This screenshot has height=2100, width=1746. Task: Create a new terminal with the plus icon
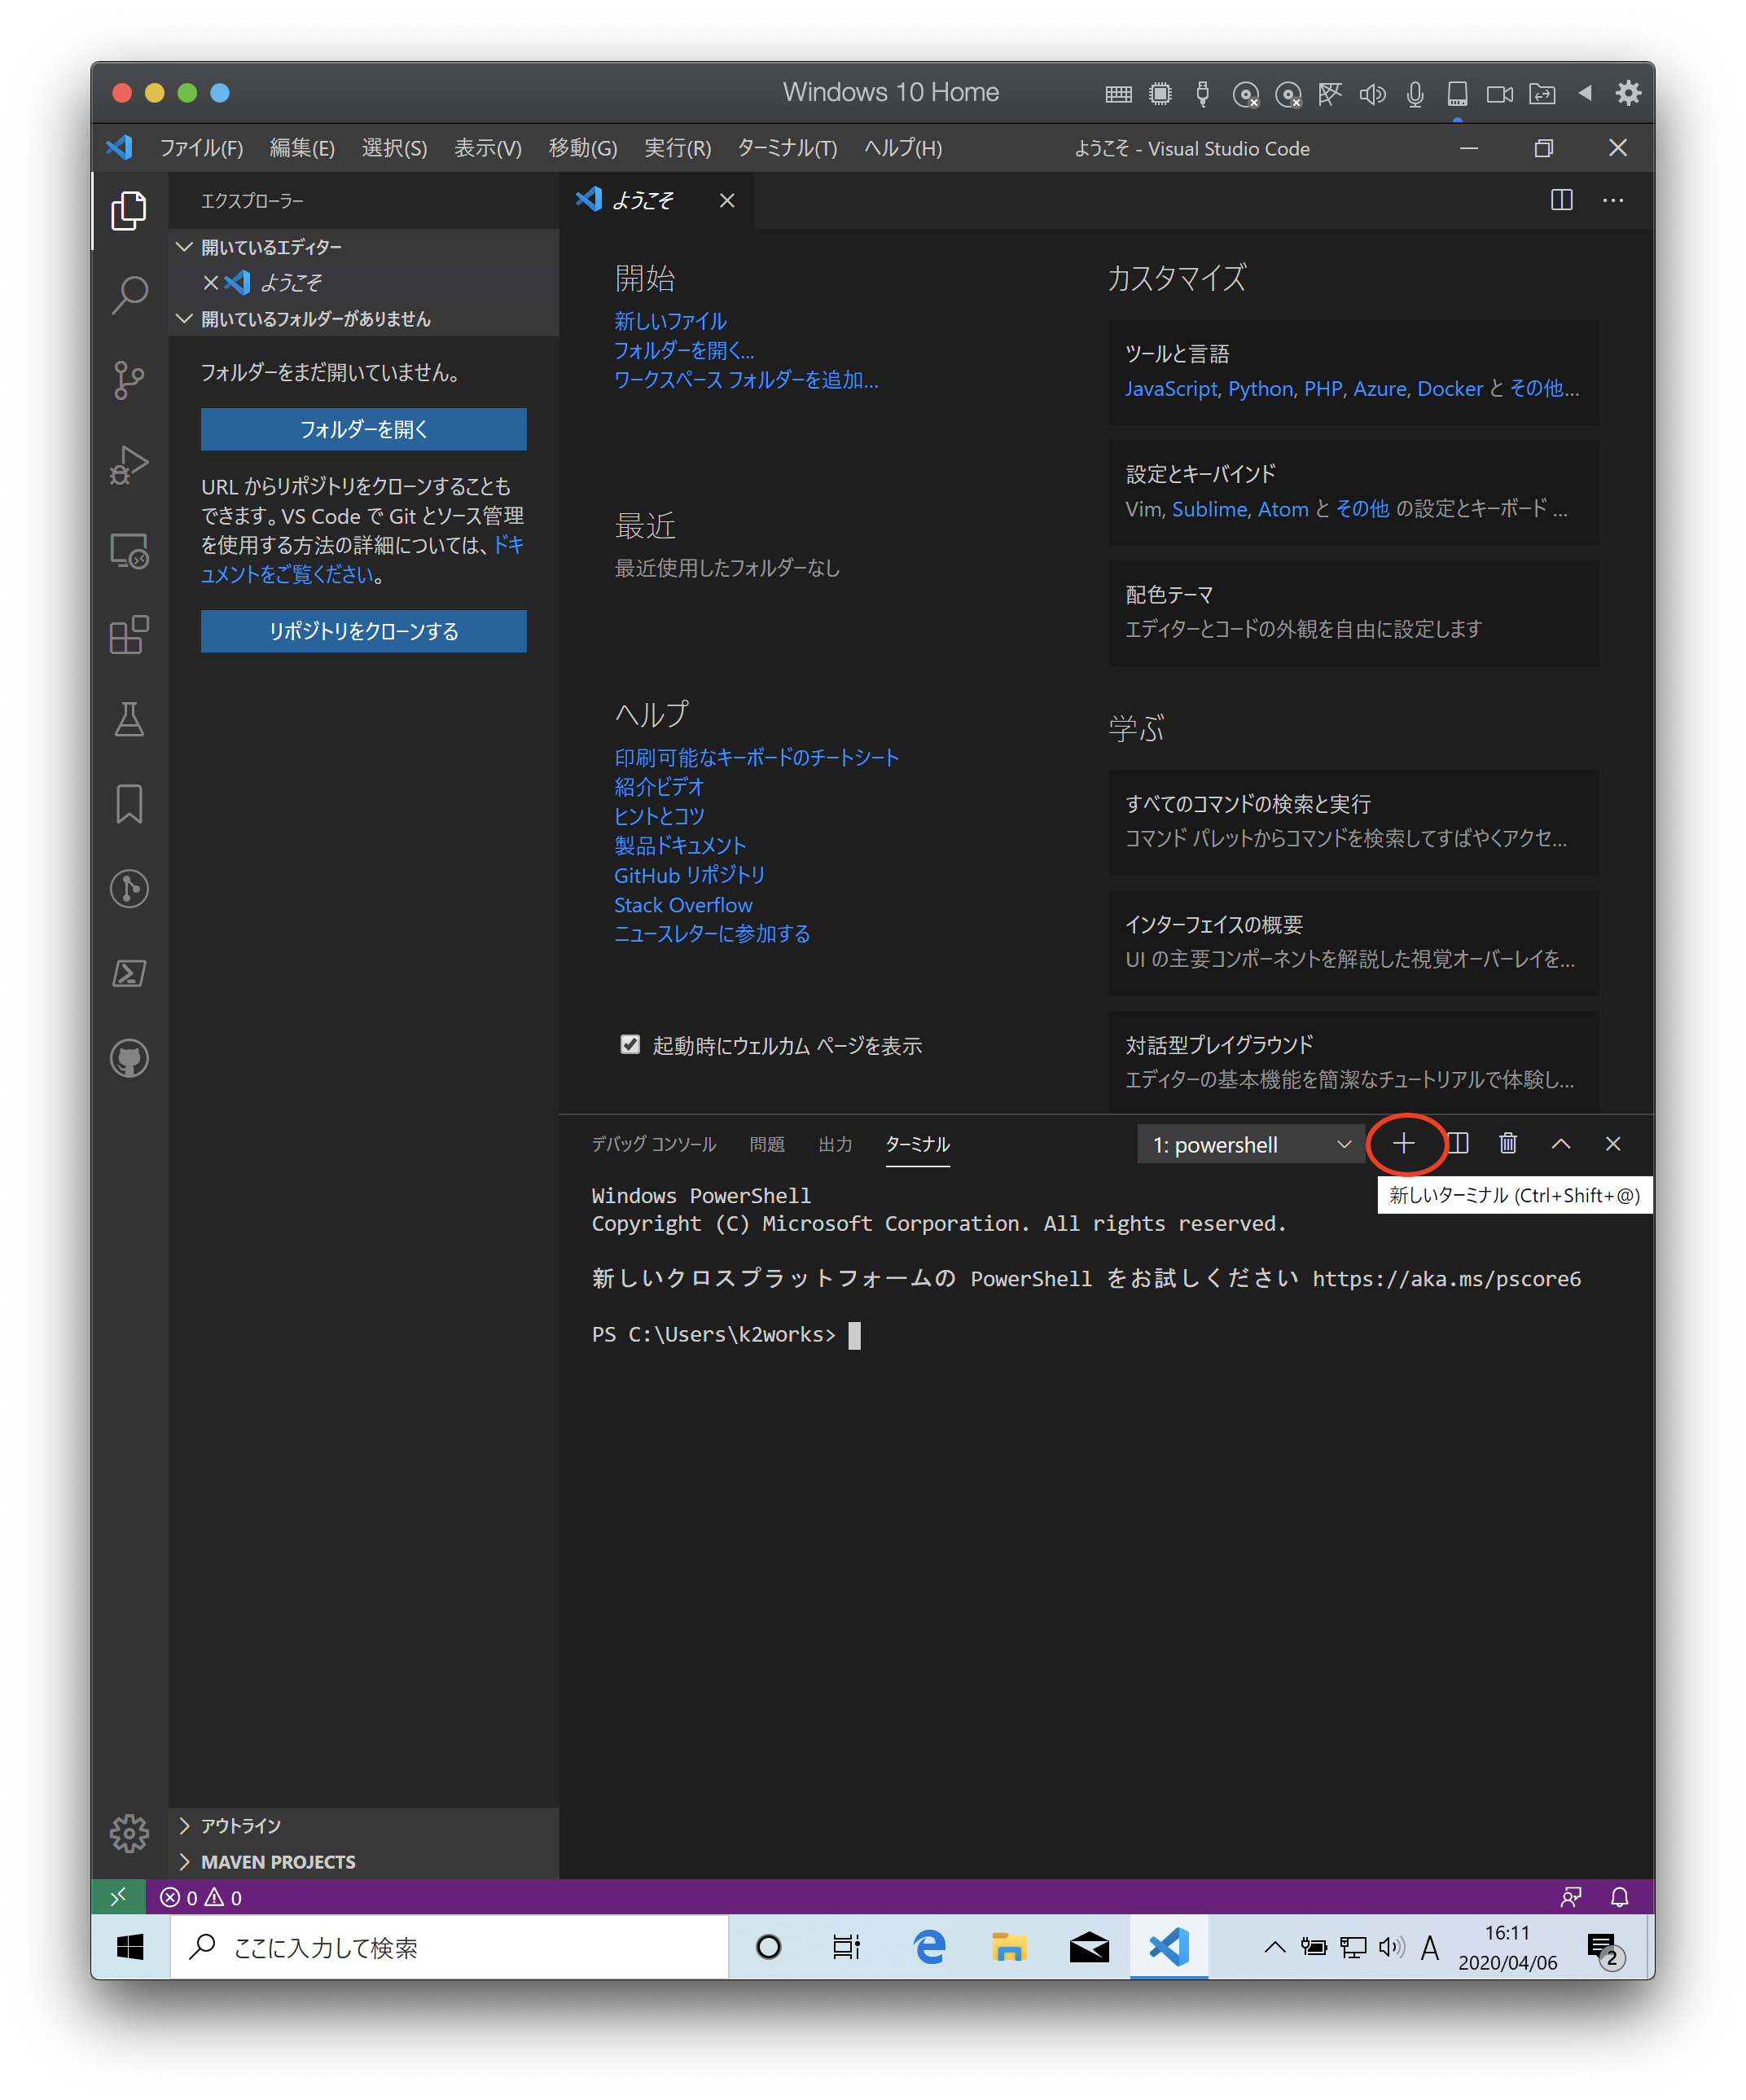[x=1404, y=1144]
